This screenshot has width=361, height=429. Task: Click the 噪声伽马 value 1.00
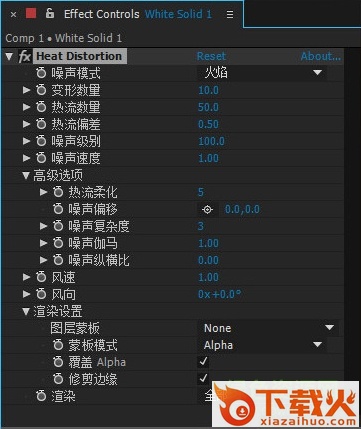click(209, 243)
